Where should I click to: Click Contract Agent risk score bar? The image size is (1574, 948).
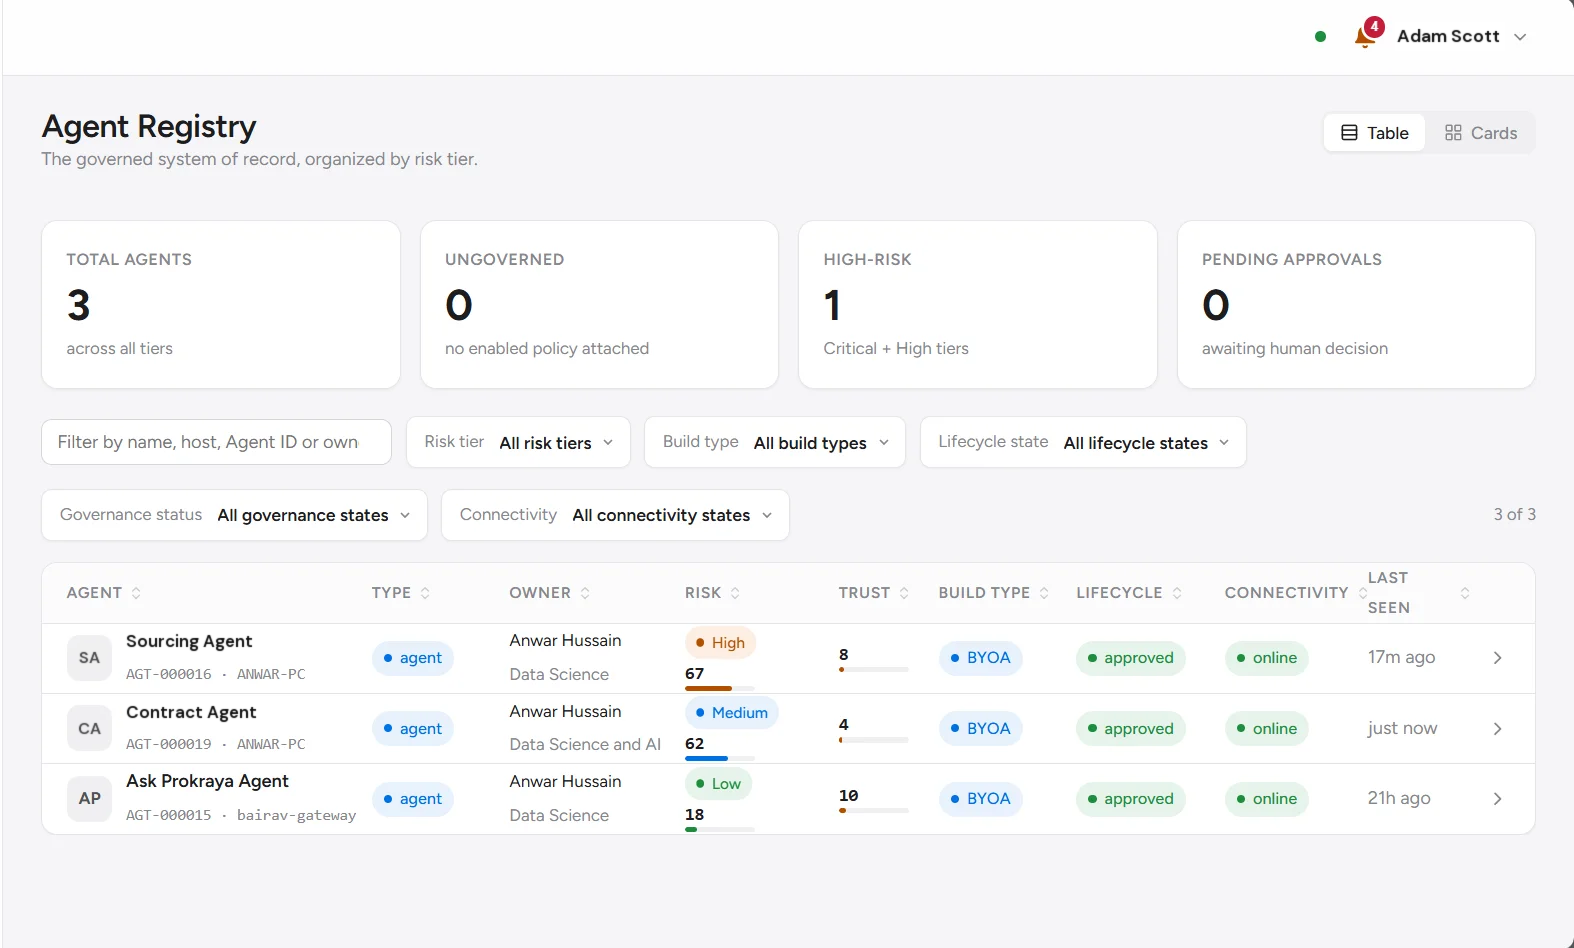[x=720, y=759]
